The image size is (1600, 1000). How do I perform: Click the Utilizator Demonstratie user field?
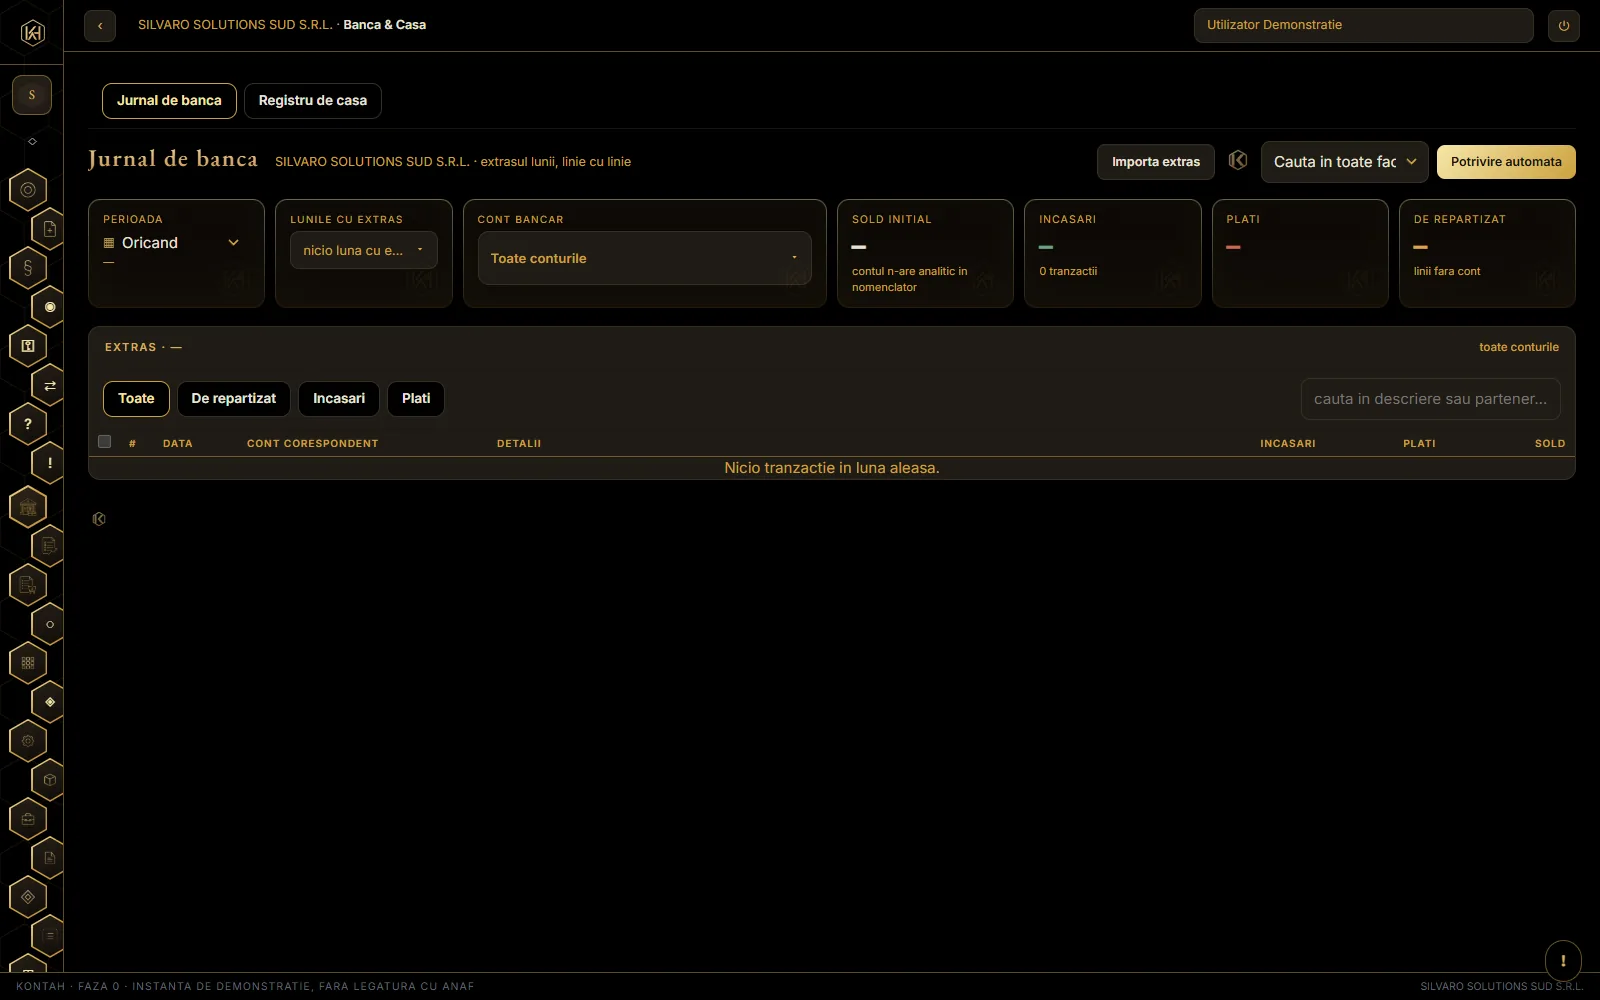point(1363,26)
